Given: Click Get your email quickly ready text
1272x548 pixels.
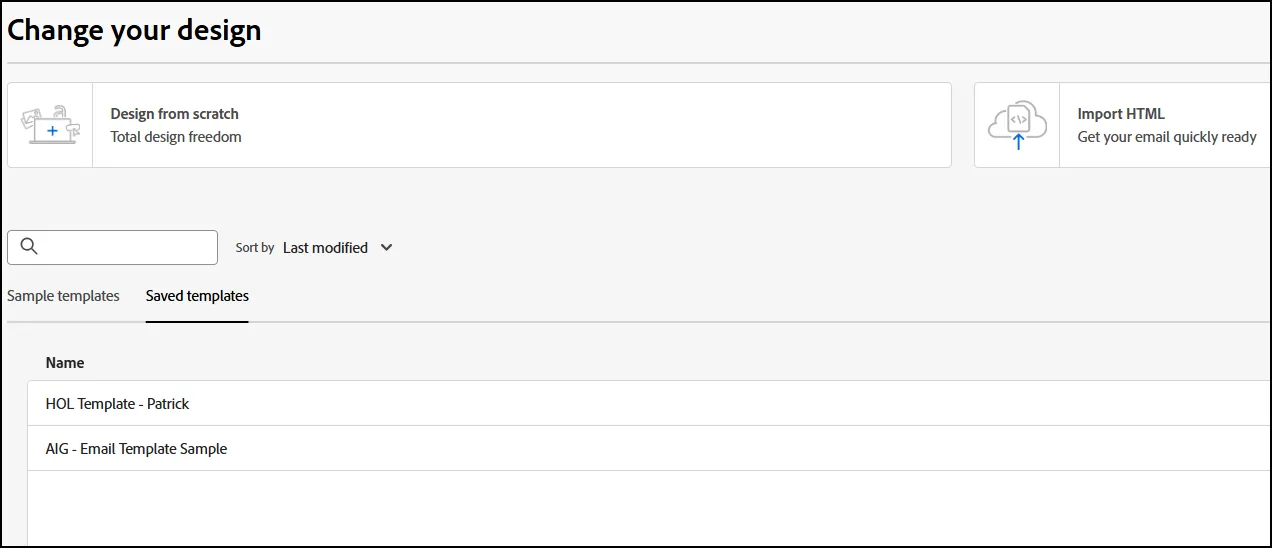Looking at the screenshot, I should pyautogui.click(x=1167, y=137).
